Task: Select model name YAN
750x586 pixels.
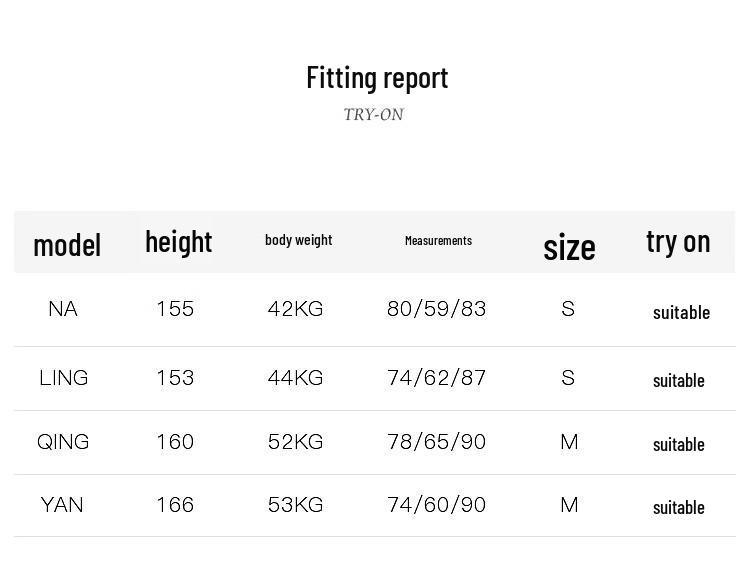Action: (x=62, y=505)
